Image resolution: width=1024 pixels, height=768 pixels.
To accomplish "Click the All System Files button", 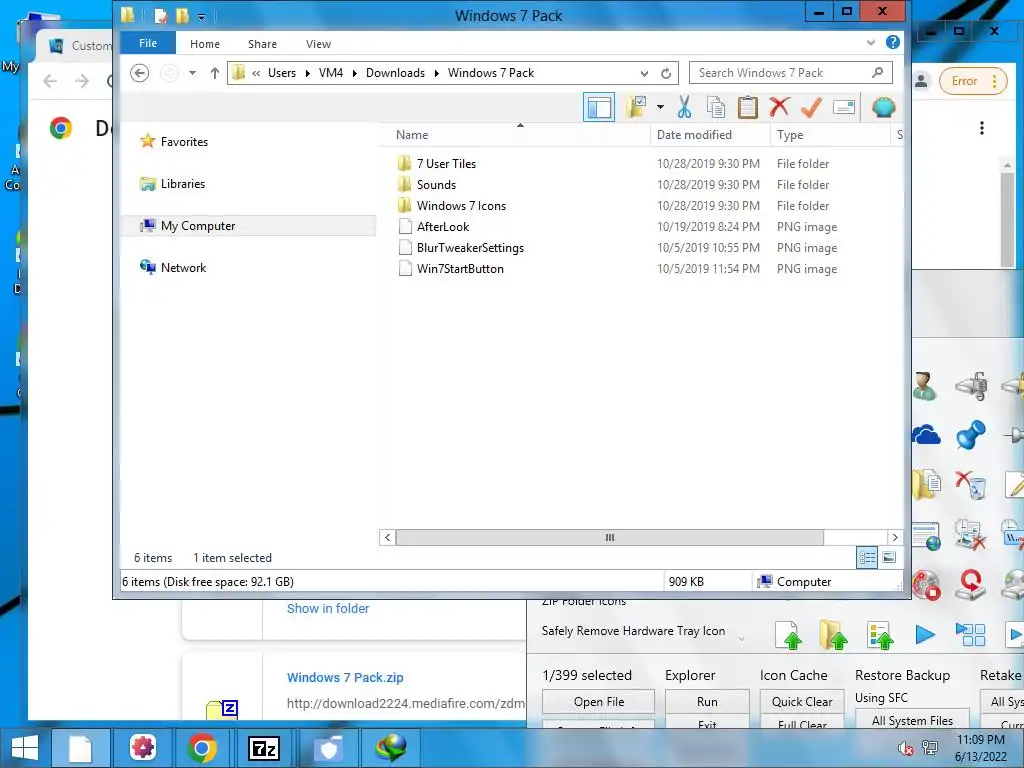I will (x=912, y=720).
